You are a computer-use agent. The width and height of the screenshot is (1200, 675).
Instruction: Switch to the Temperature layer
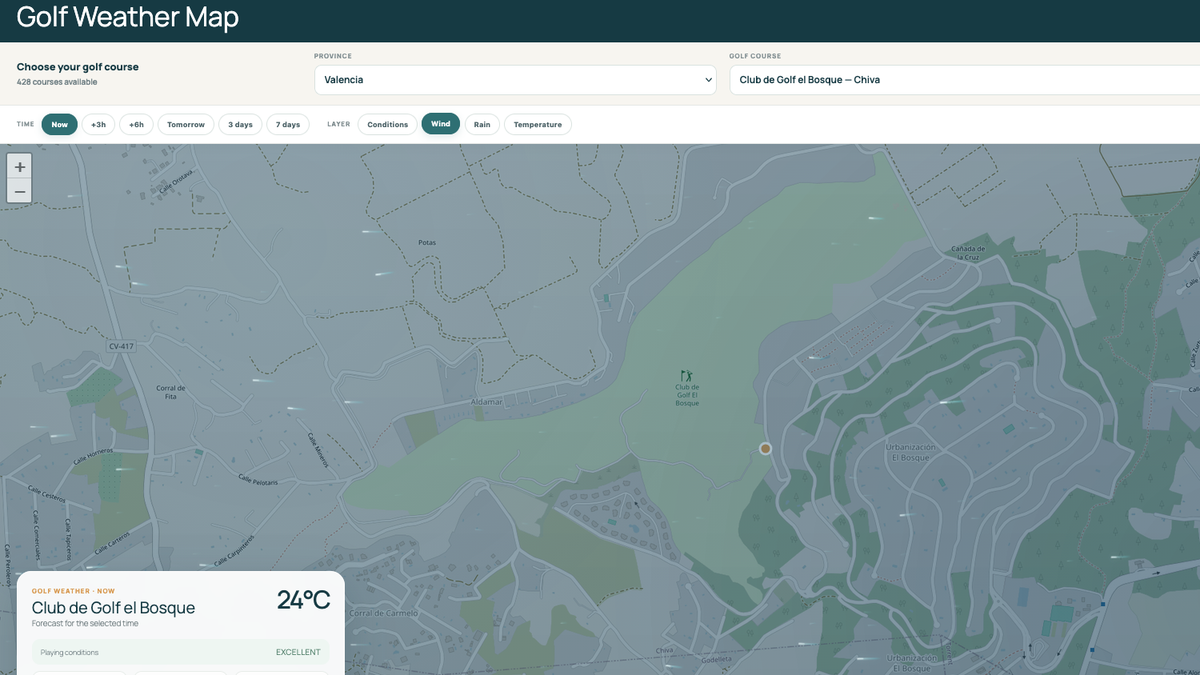click(538, 124)
